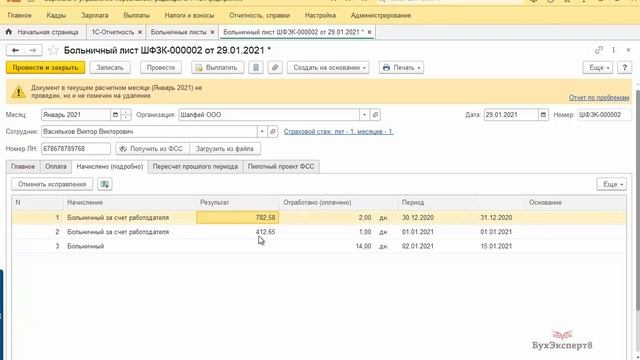Copy document link via the chain icon

598,50
